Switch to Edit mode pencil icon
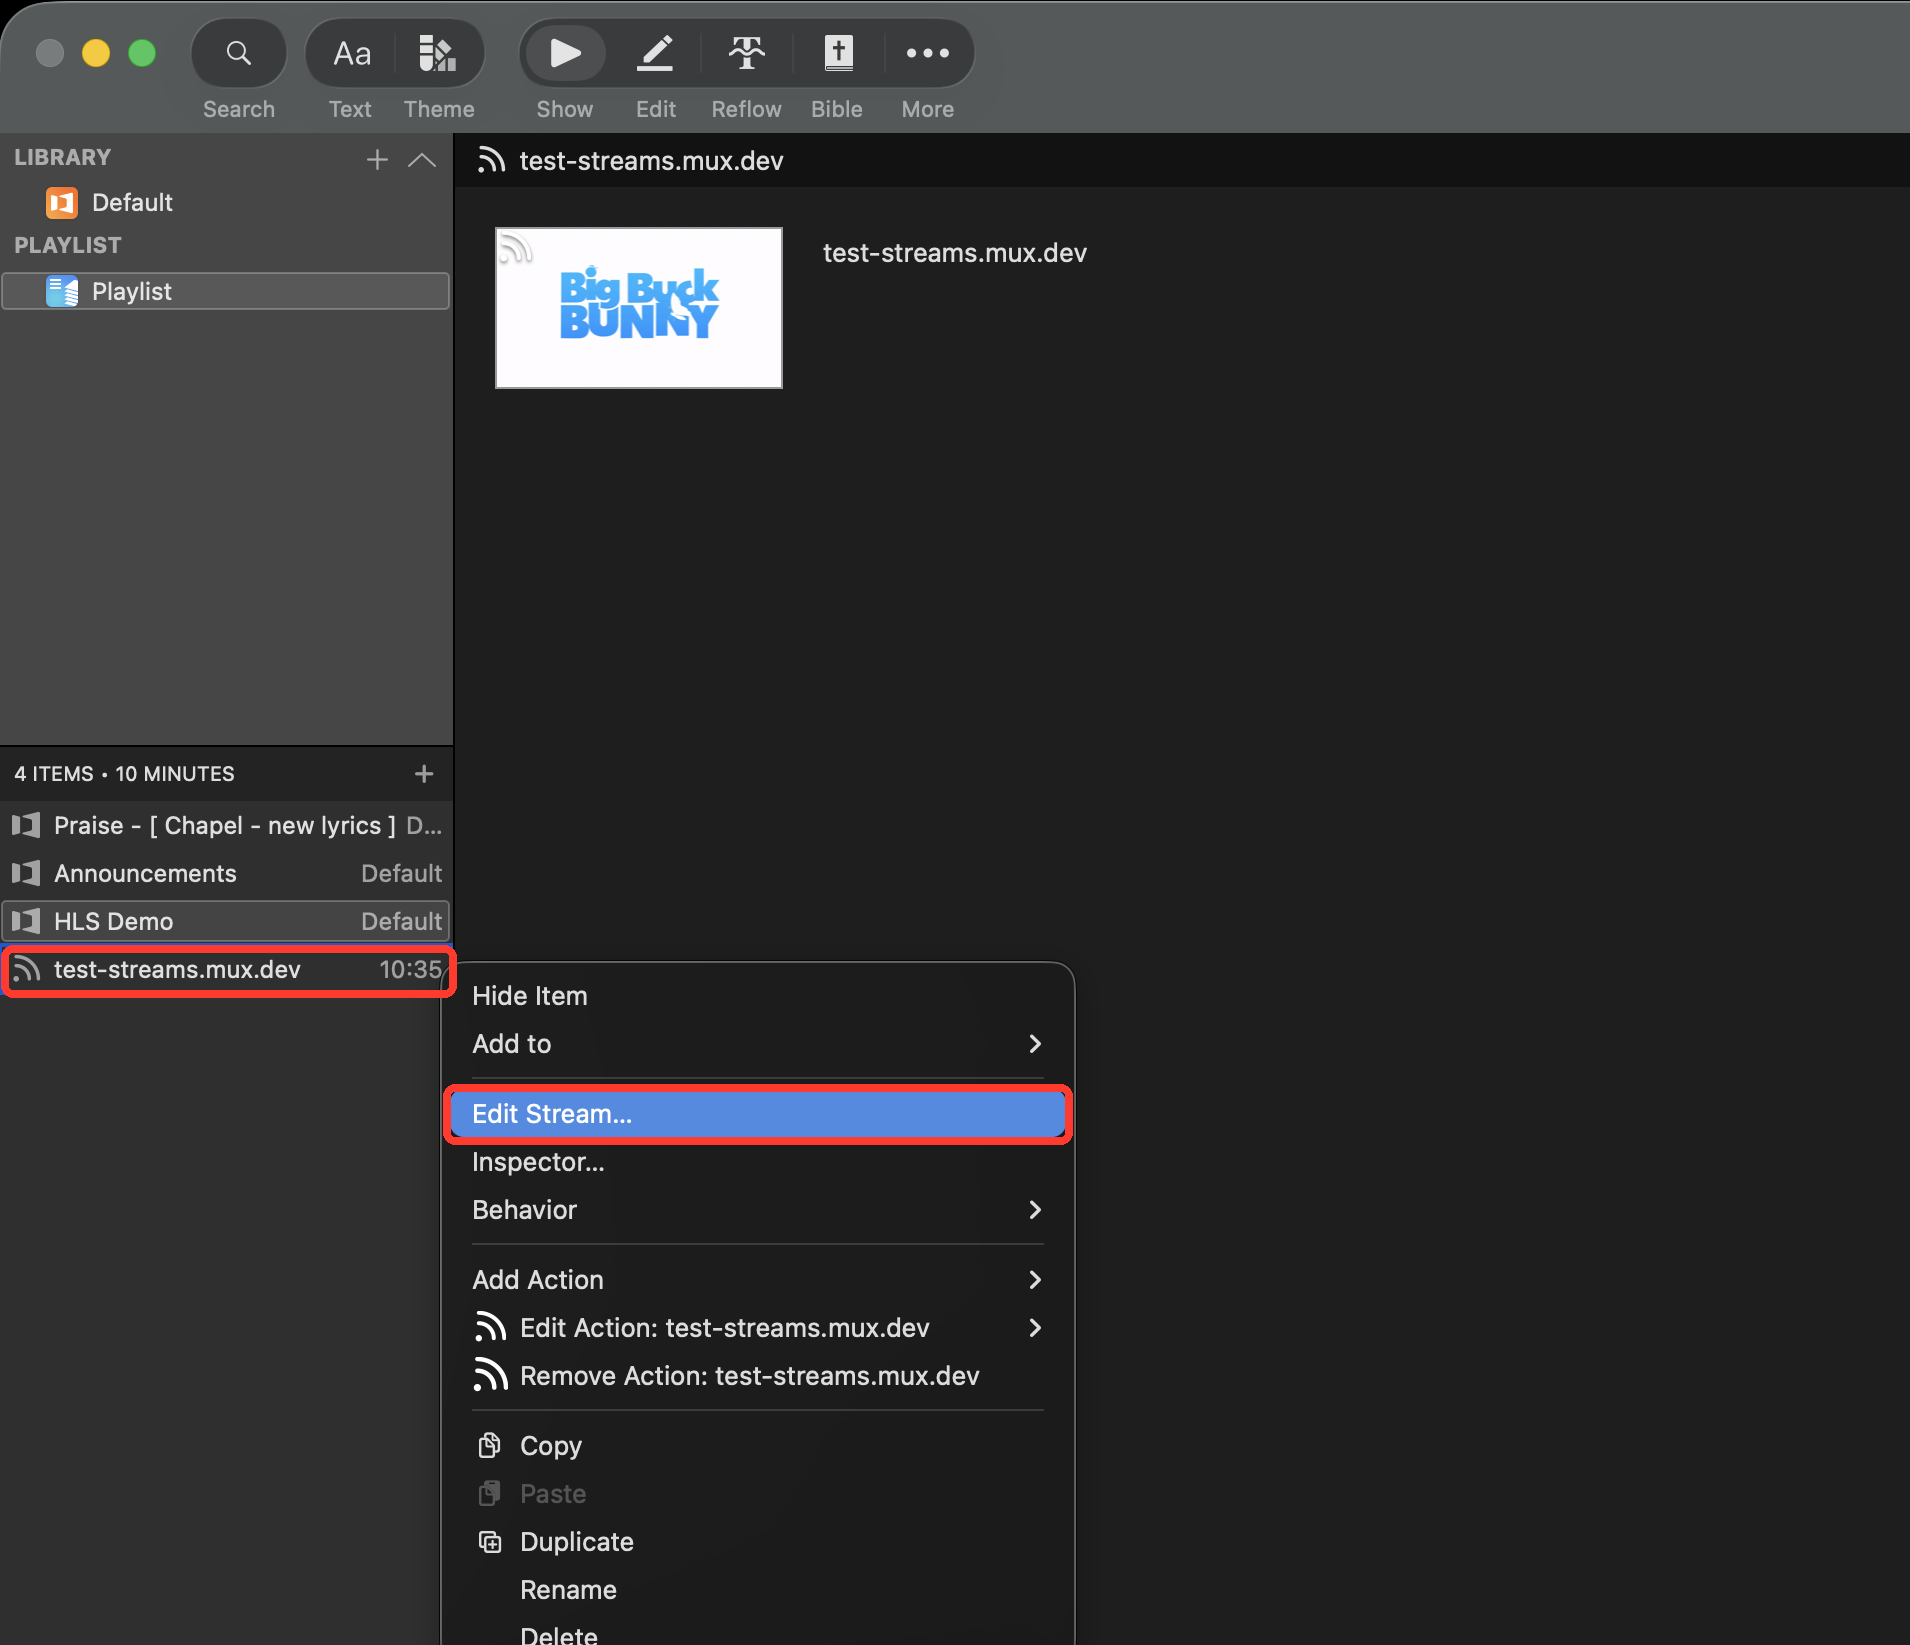 (x=656, y=53)
